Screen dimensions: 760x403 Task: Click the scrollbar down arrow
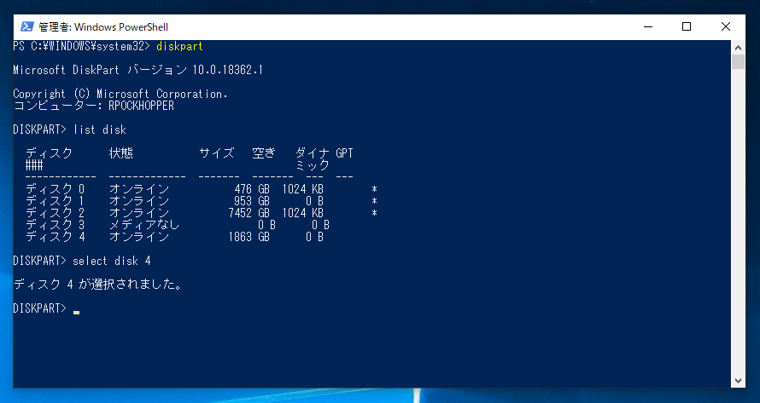tap(738, 381)
